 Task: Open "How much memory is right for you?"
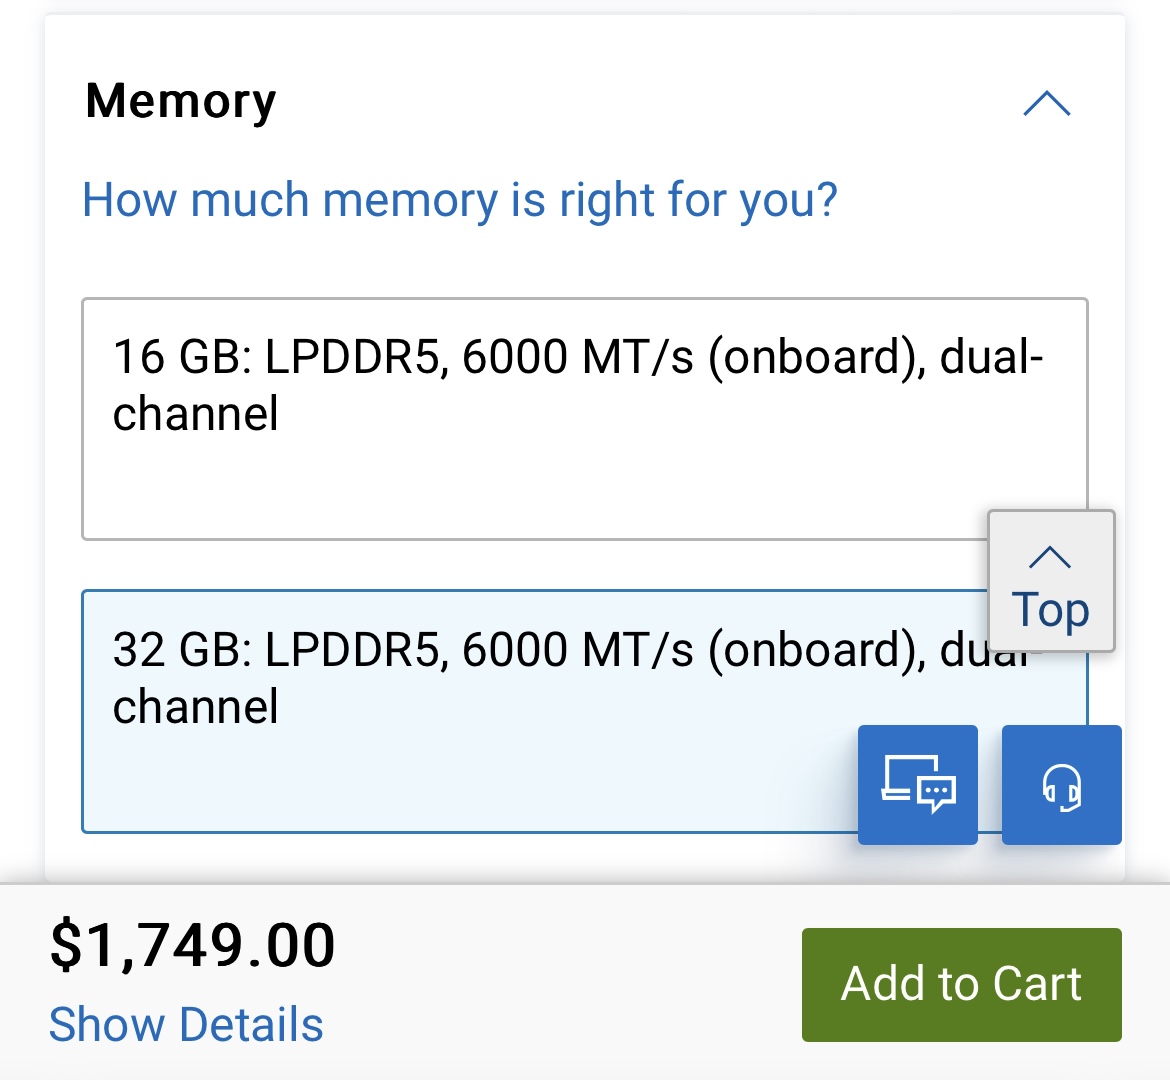(x=459, y=199)
